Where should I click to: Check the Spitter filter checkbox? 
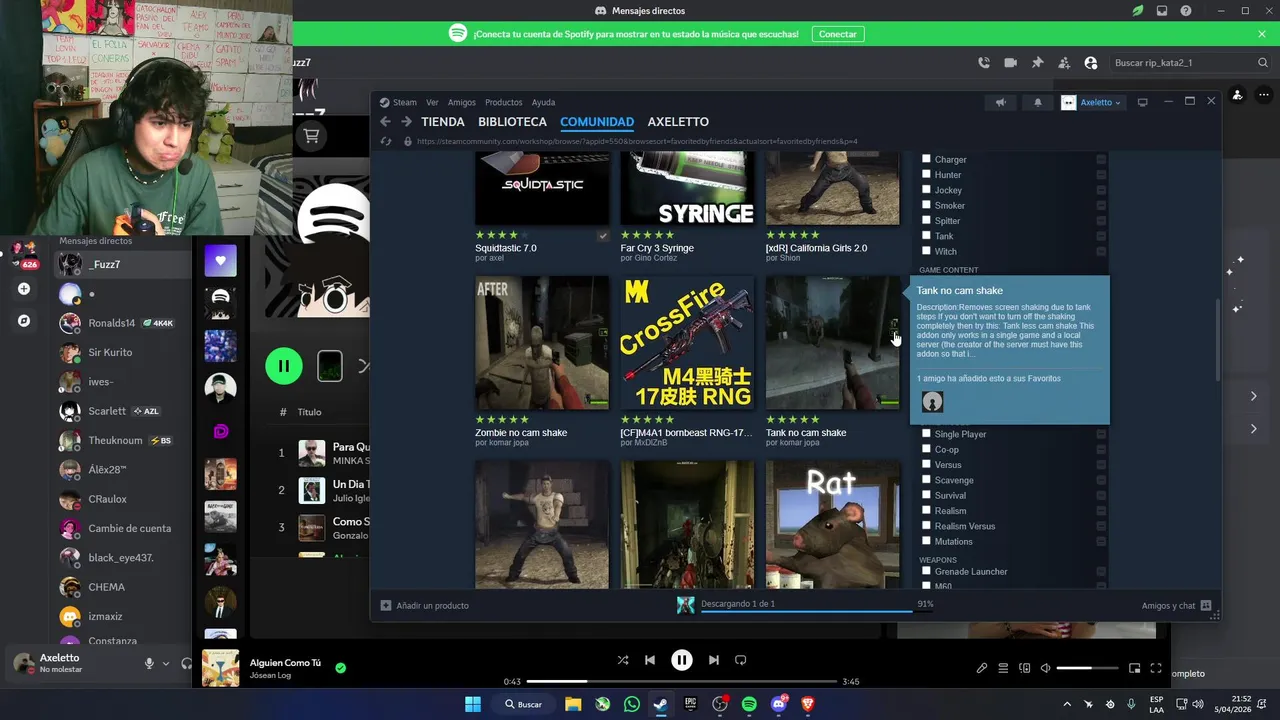[926, 220]
